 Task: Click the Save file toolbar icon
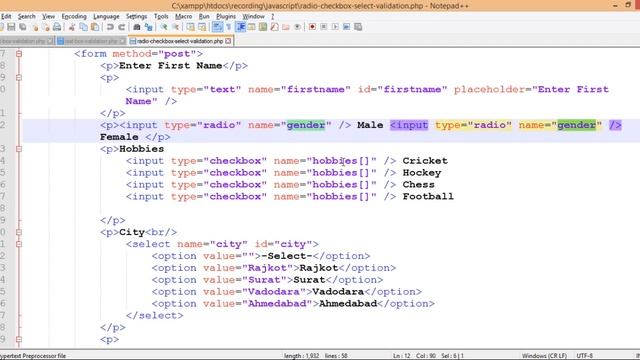[x=11, y=27]
